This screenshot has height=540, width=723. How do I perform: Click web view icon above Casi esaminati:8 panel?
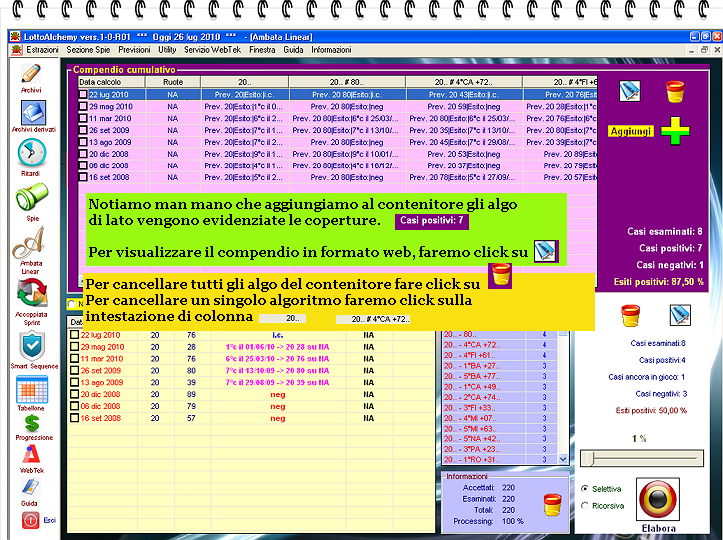pyautogui.click(x=680, y=316)
